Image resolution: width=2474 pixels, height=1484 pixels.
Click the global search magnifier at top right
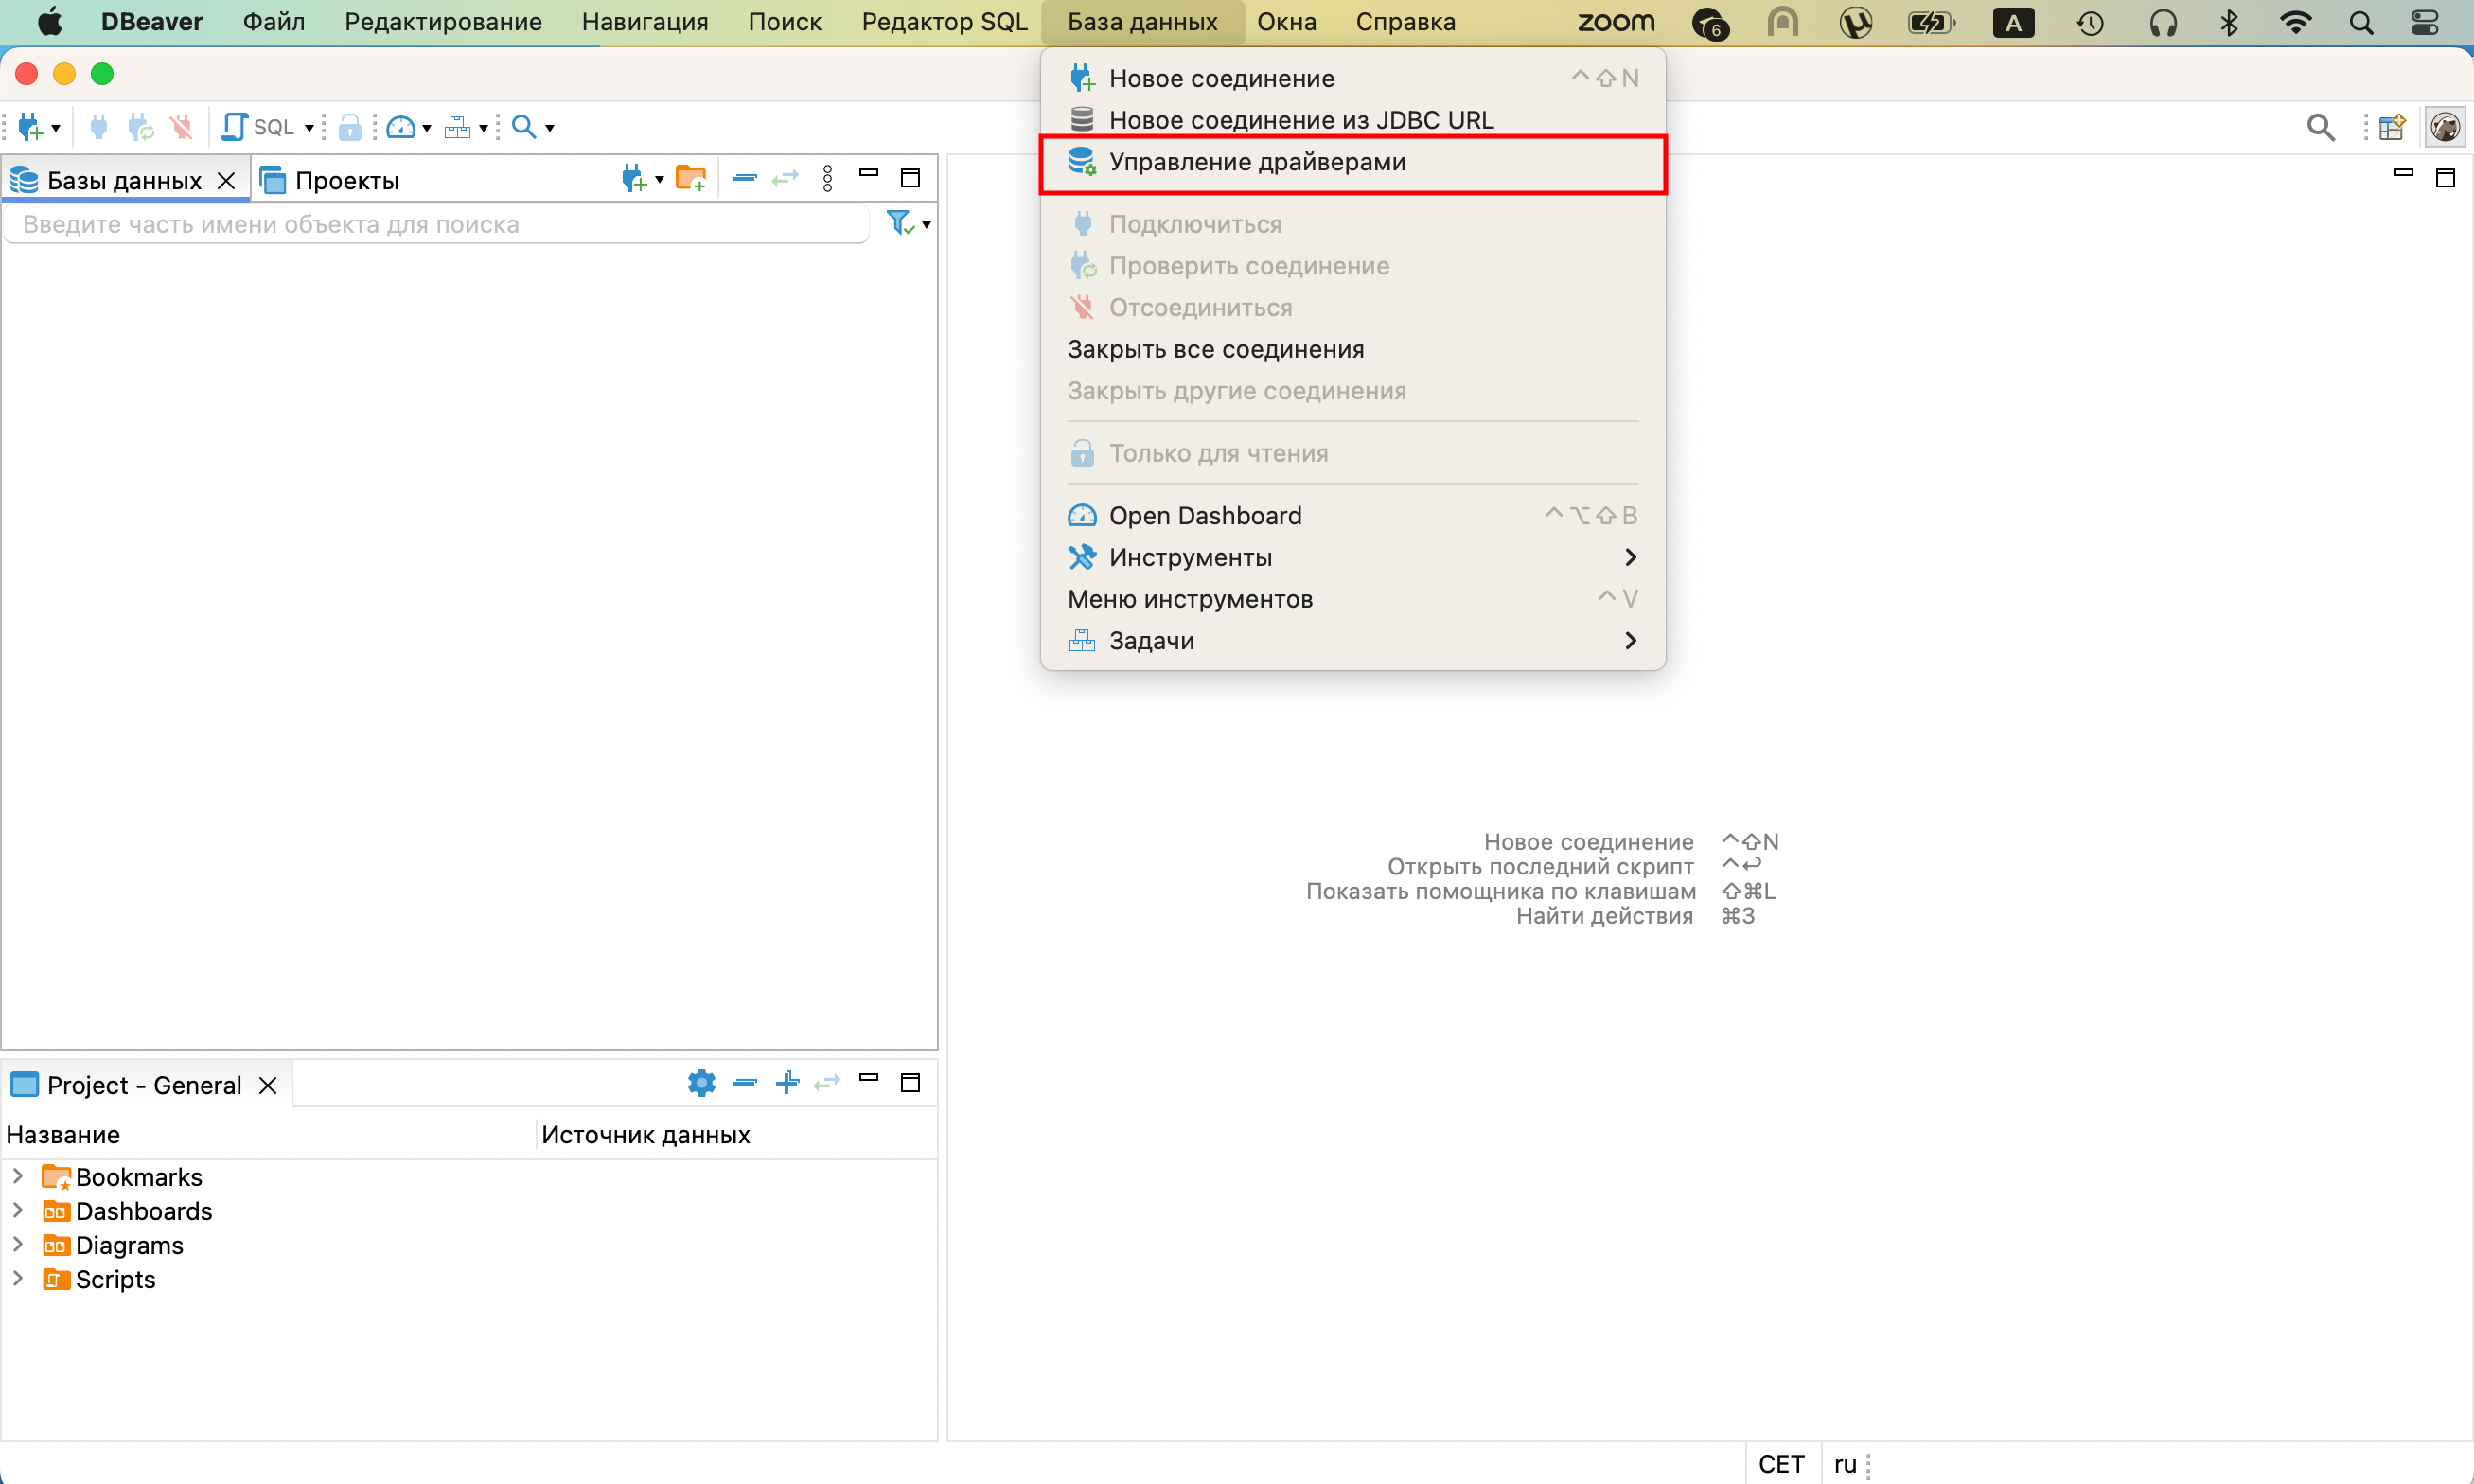coord(2320,127)
